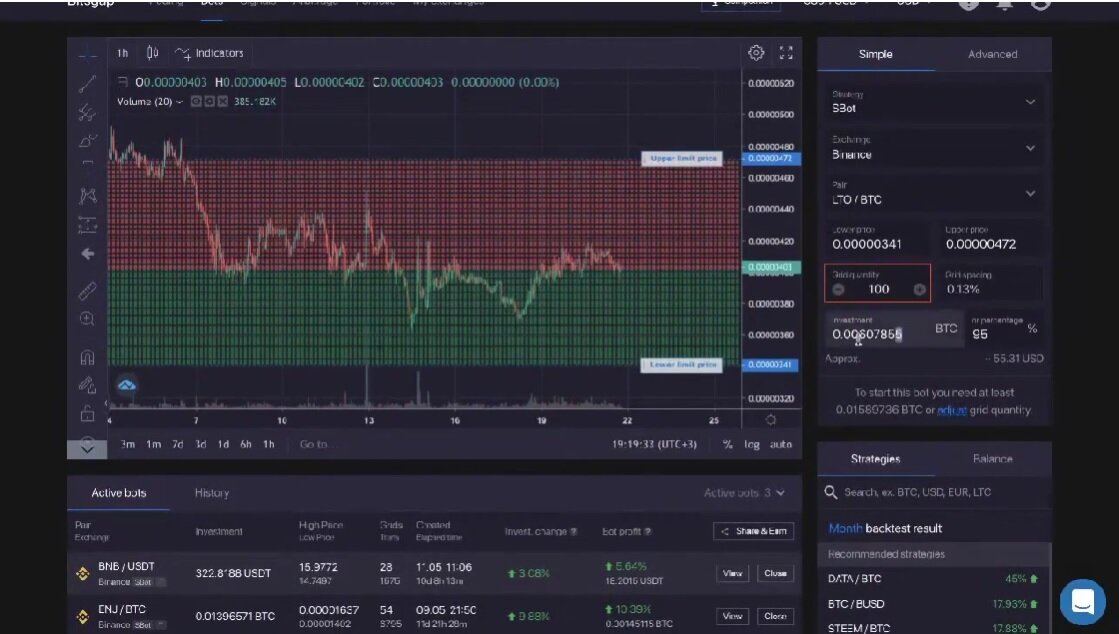This screenshot has height=634, width=1119.
Task: Click the back arrow on drawing toolbar
Action: coord(88,253)
